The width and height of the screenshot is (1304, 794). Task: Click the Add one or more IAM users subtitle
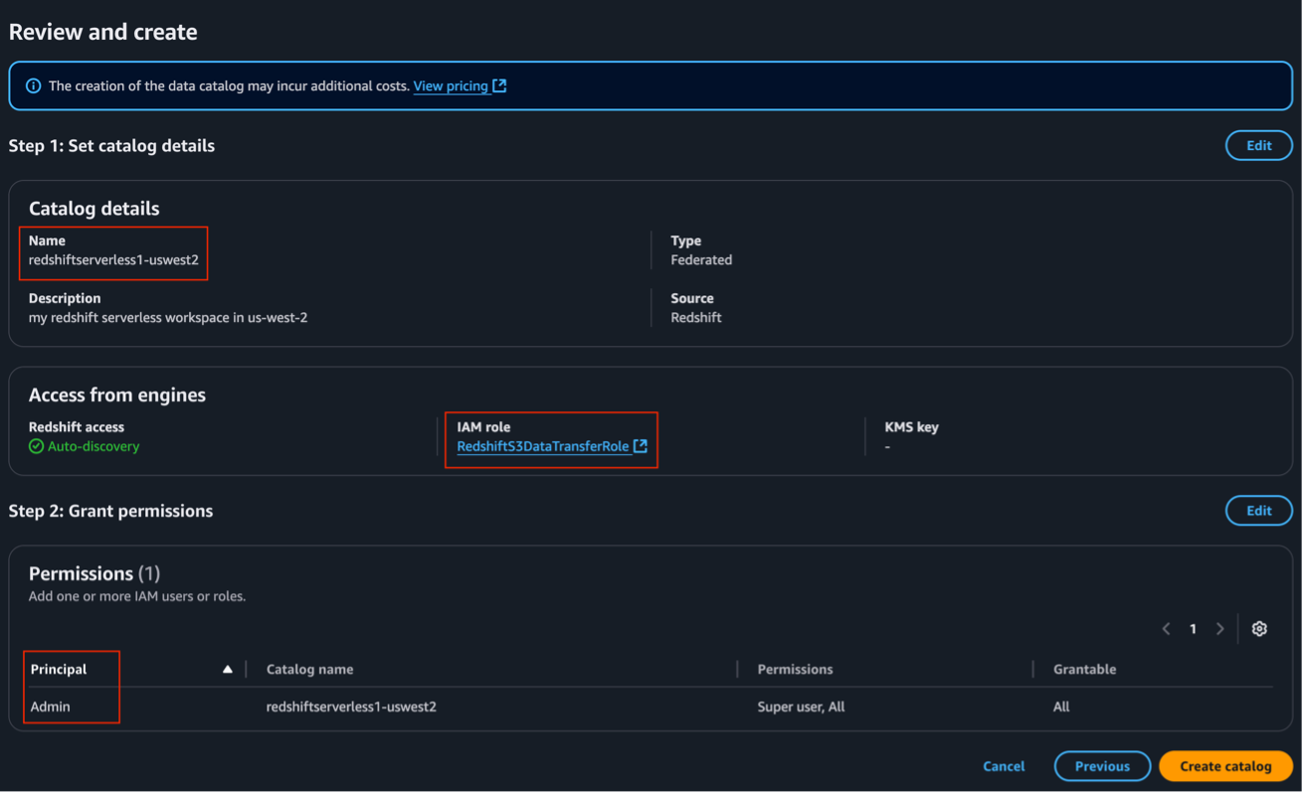point(137,596)
